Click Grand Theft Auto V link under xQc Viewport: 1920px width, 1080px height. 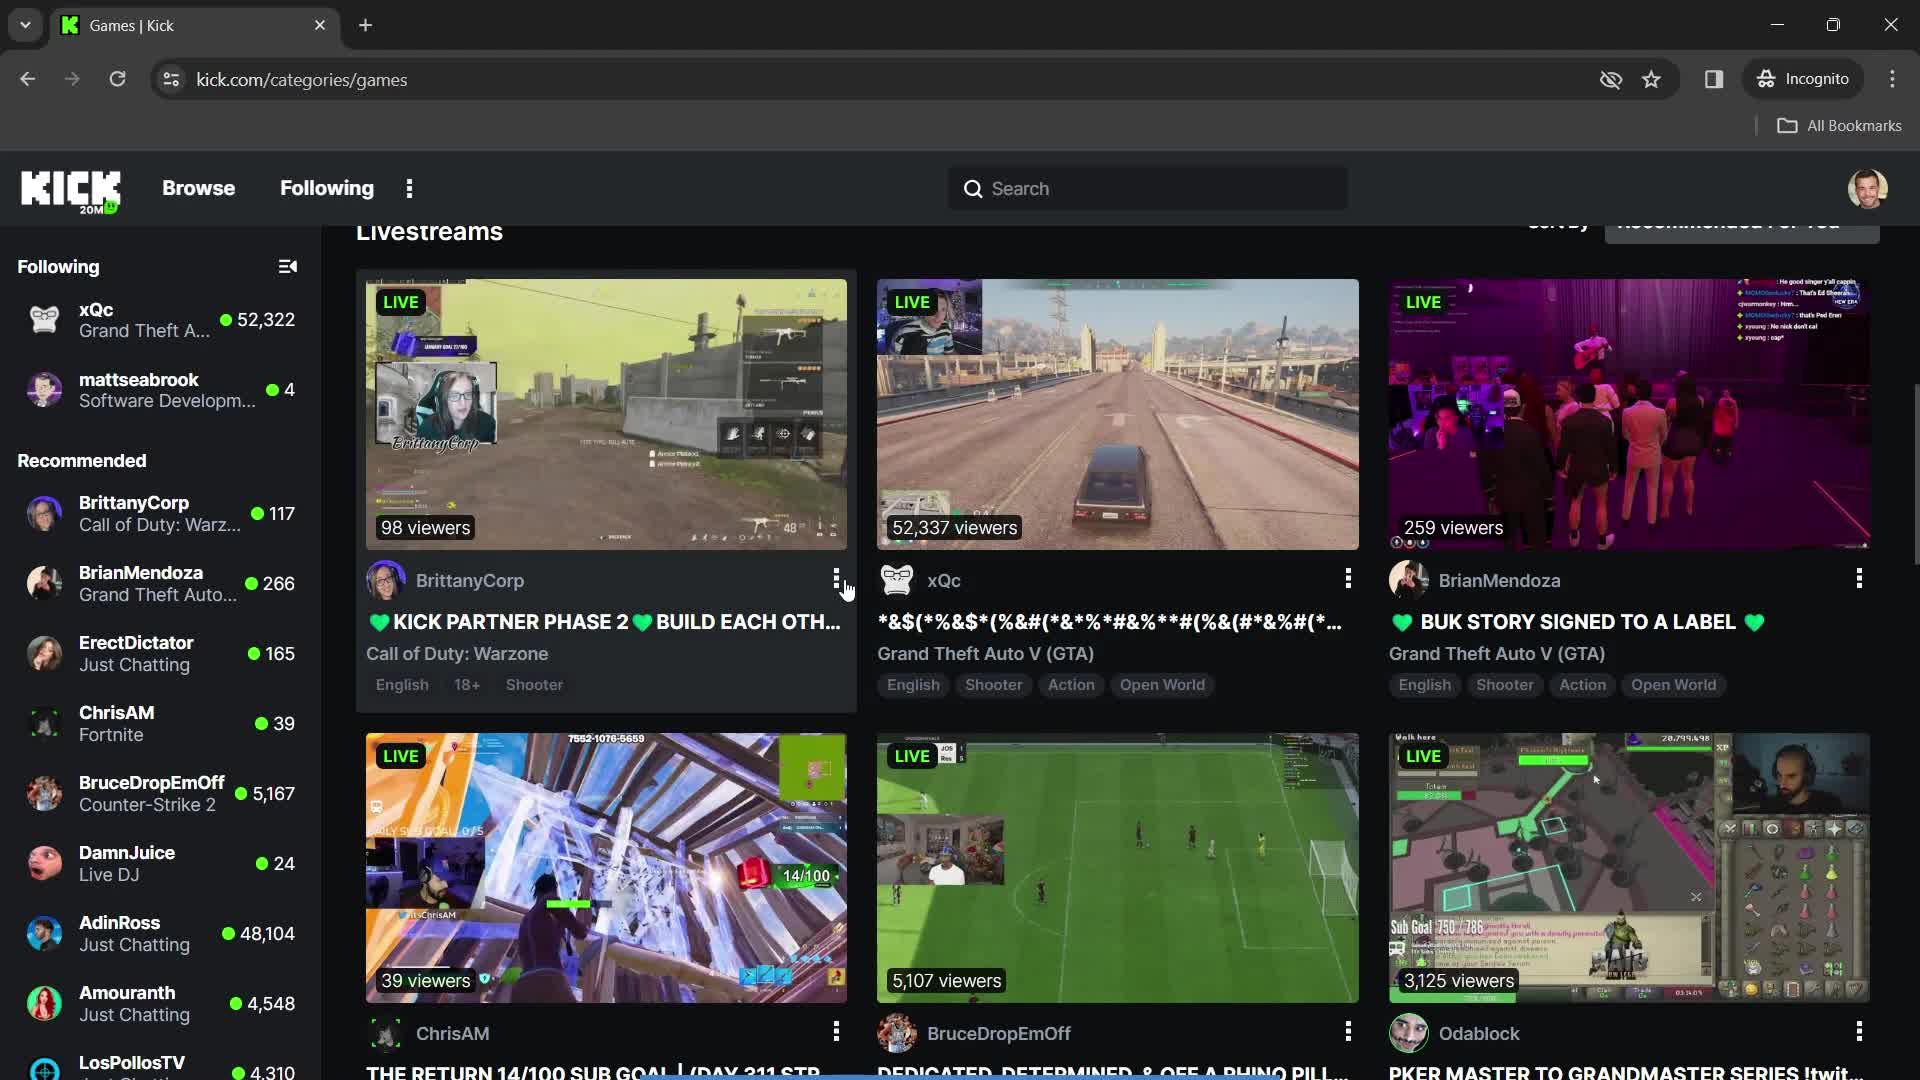(985, 654)
